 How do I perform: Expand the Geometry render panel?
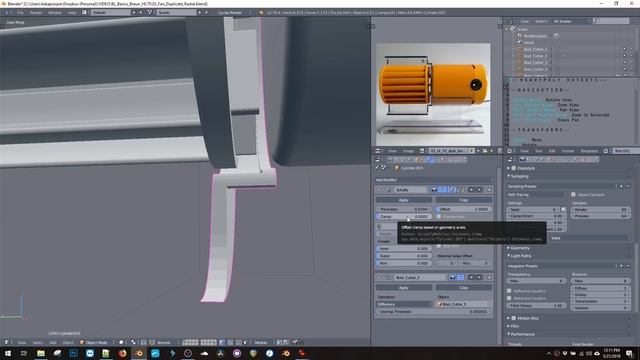pyautogui.click(x=509, y=248)
